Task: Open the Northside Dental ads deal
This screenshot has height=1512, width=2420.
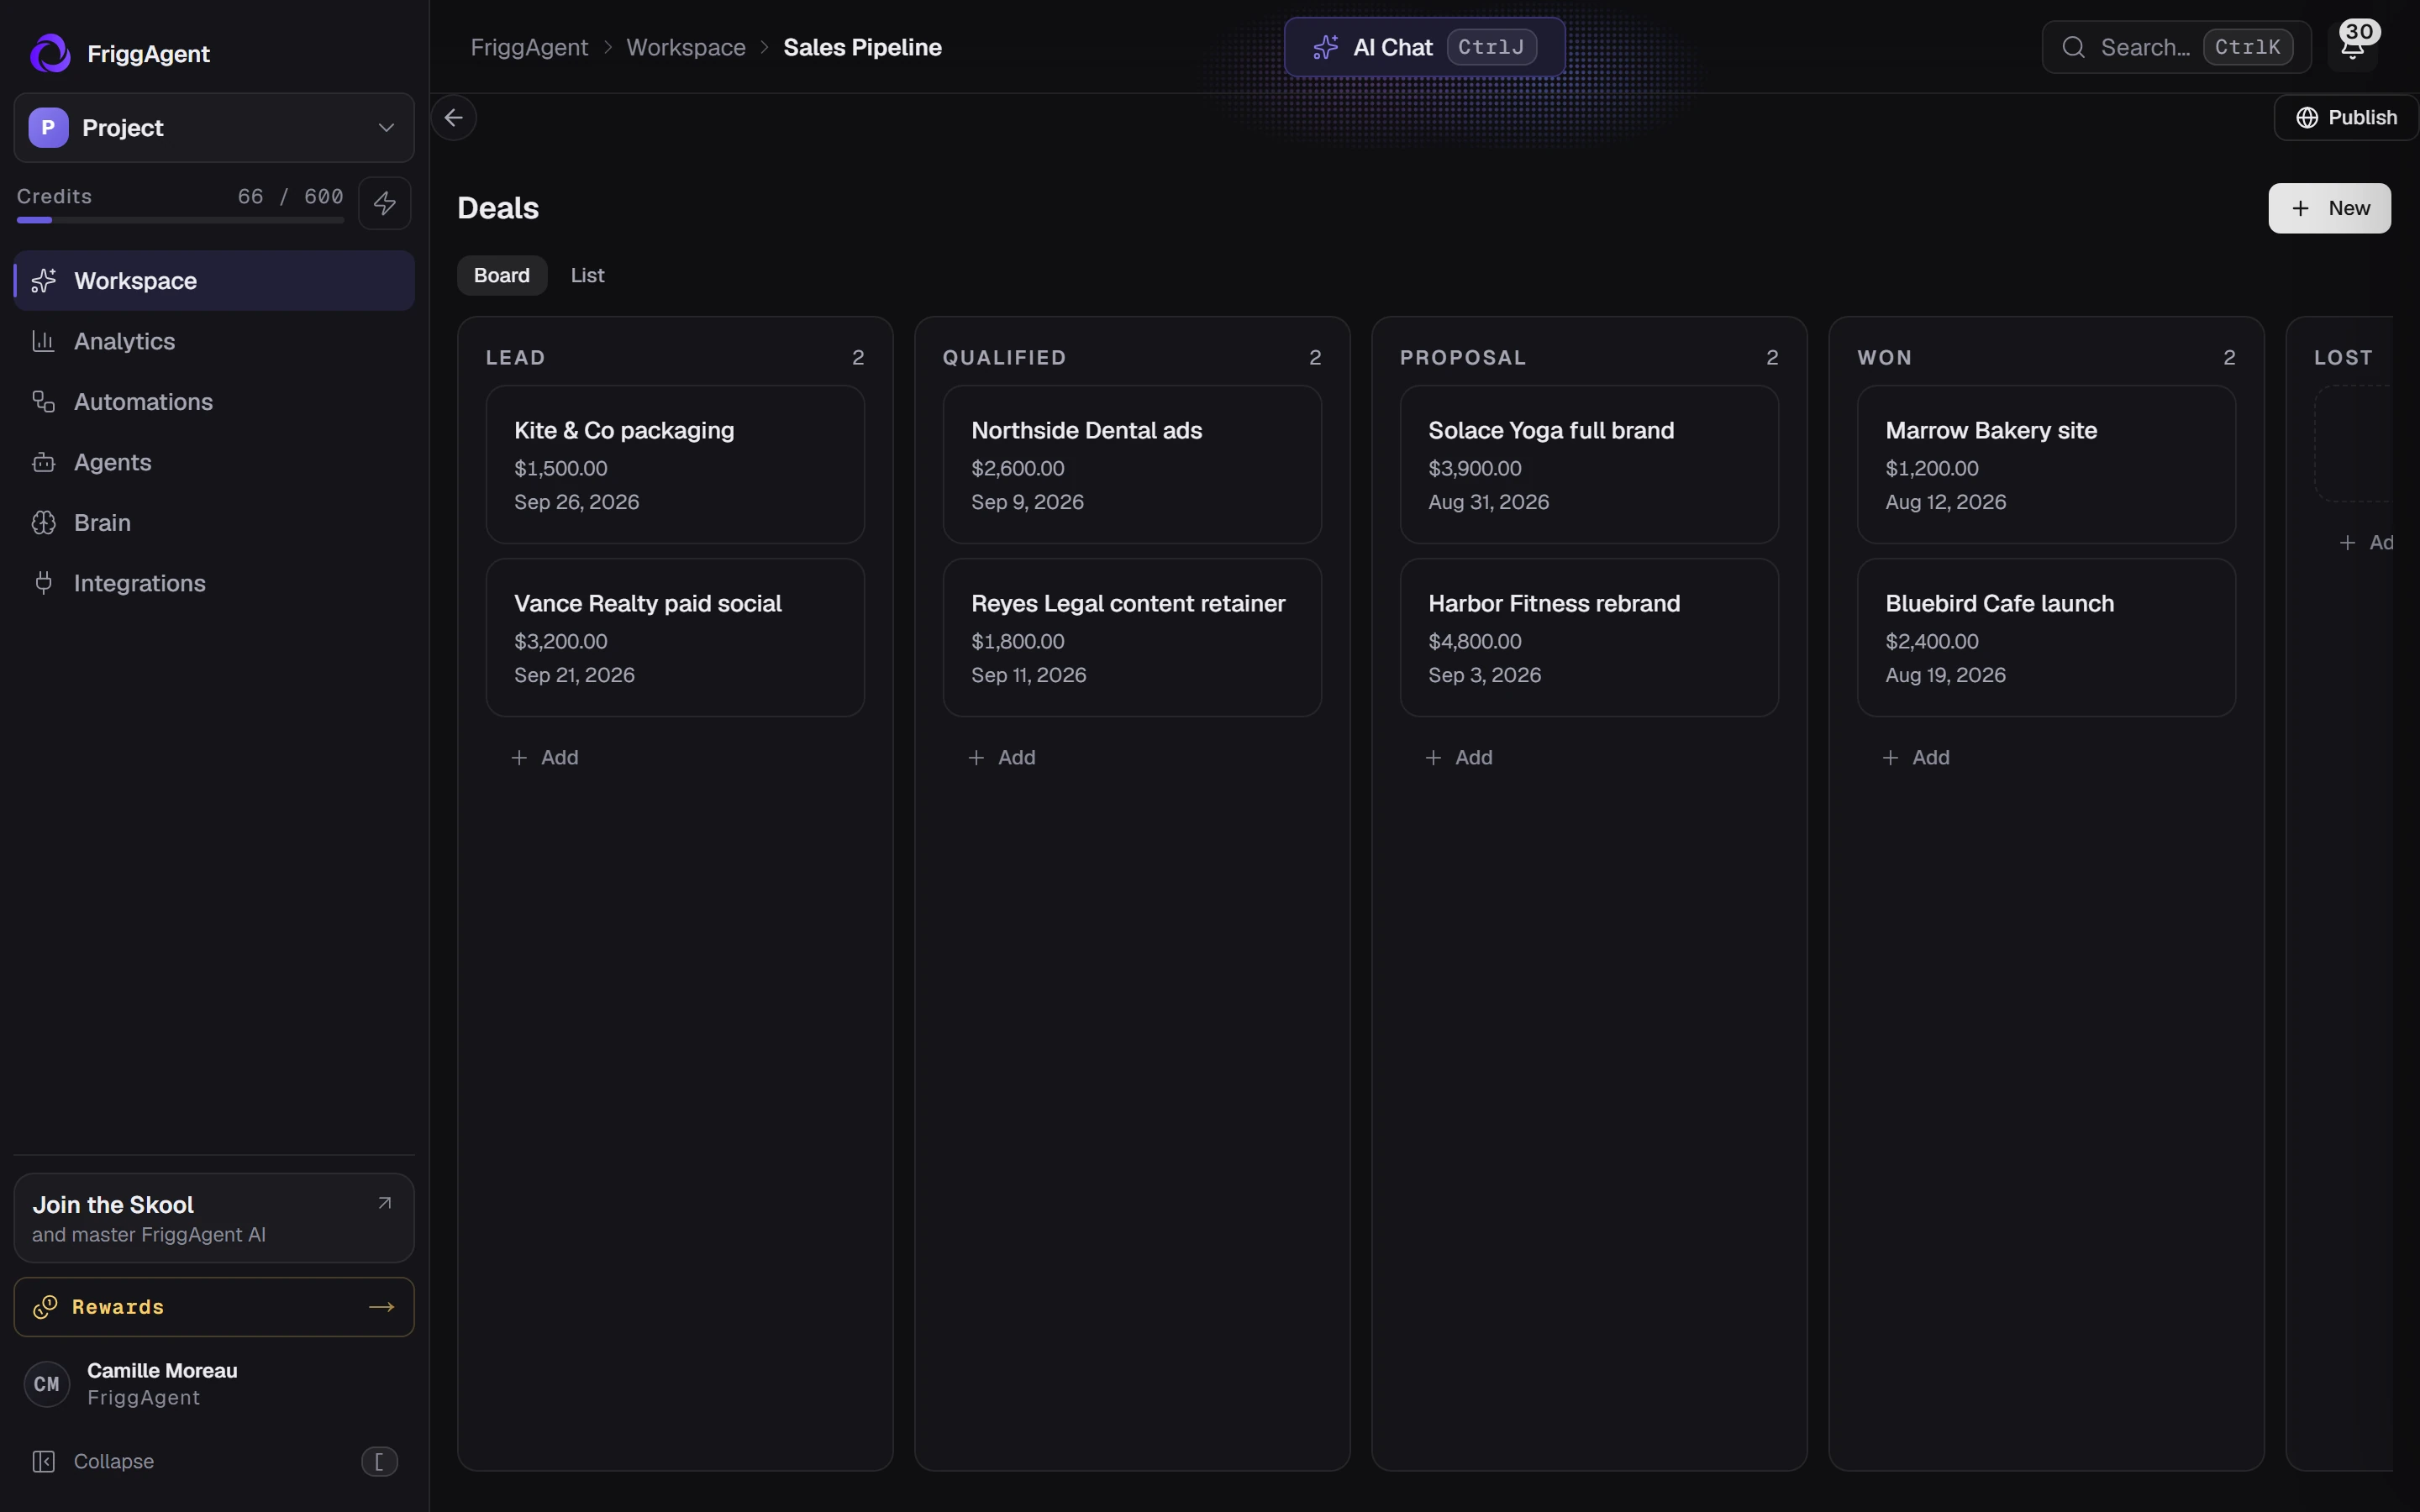Action: pyautogui.click(x=1132, y=465)
